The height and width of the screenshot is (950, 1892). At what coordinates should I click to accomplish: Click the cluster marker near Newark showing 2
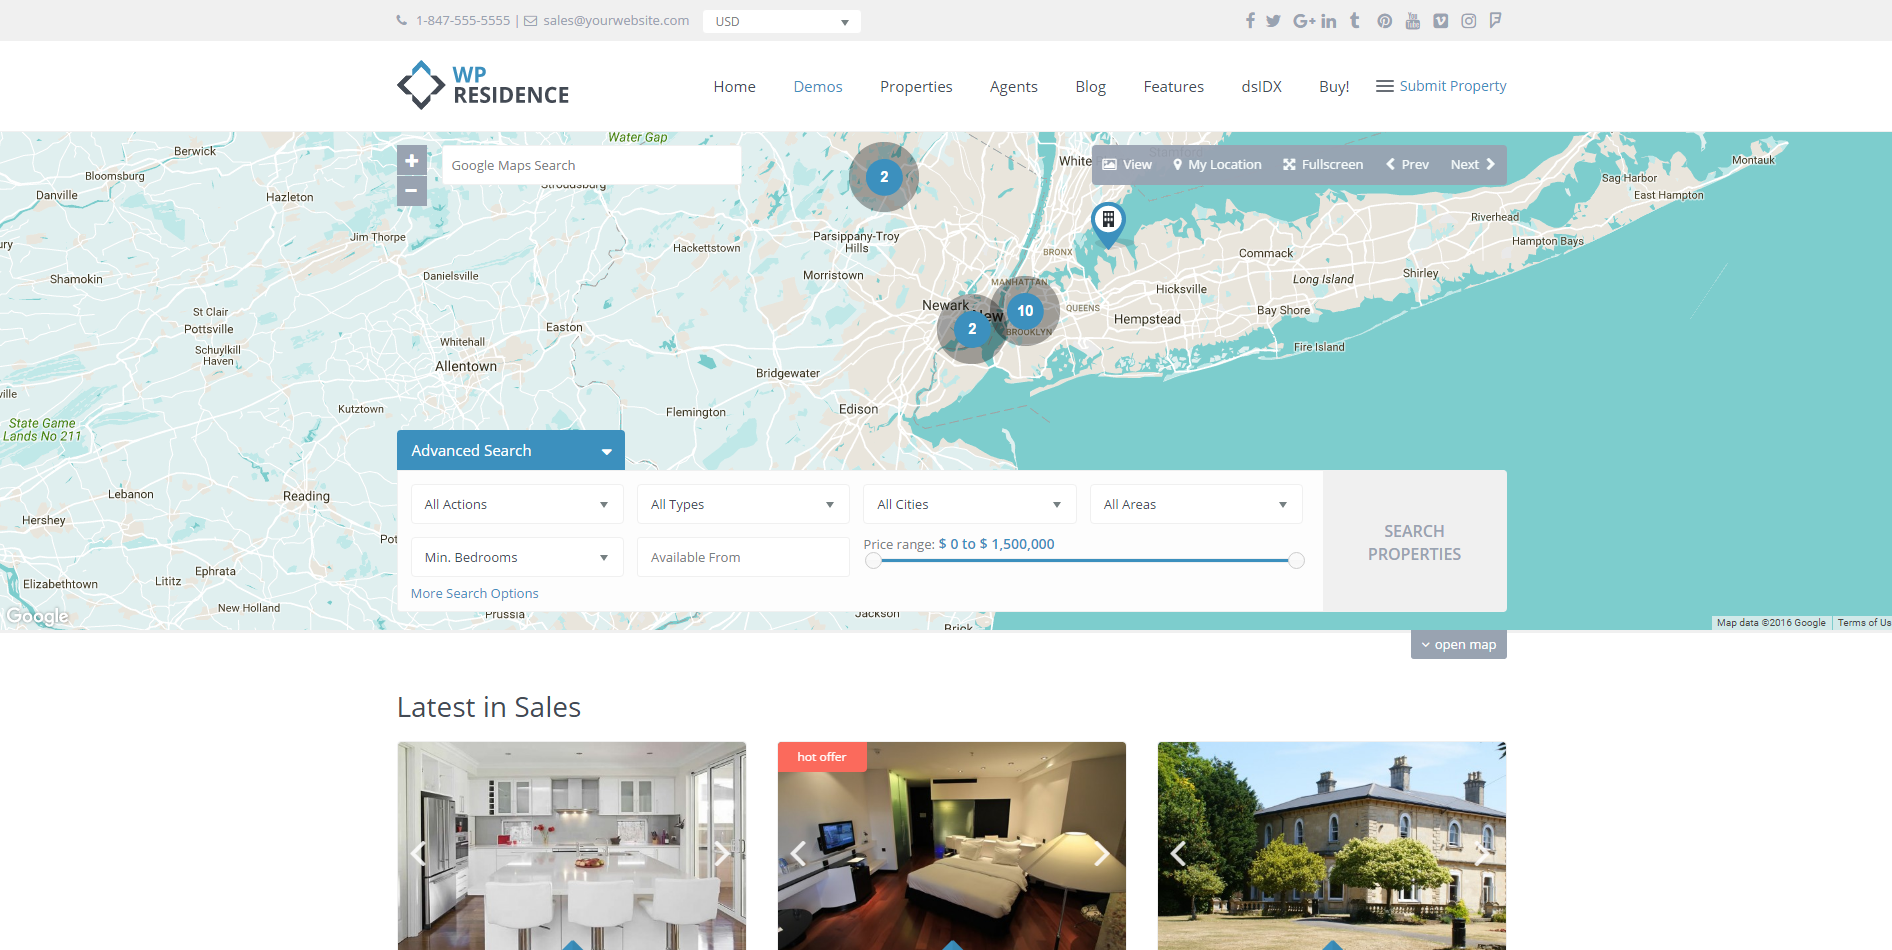pos(972,329)
